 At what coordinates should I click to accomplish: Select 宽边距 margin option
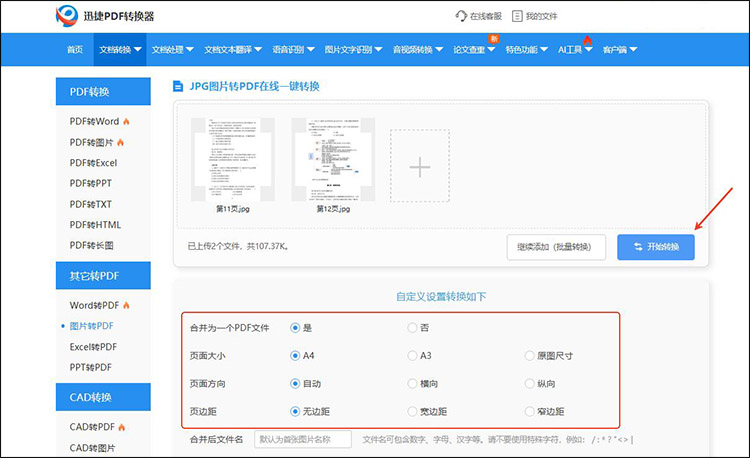(x=412, y=411)
